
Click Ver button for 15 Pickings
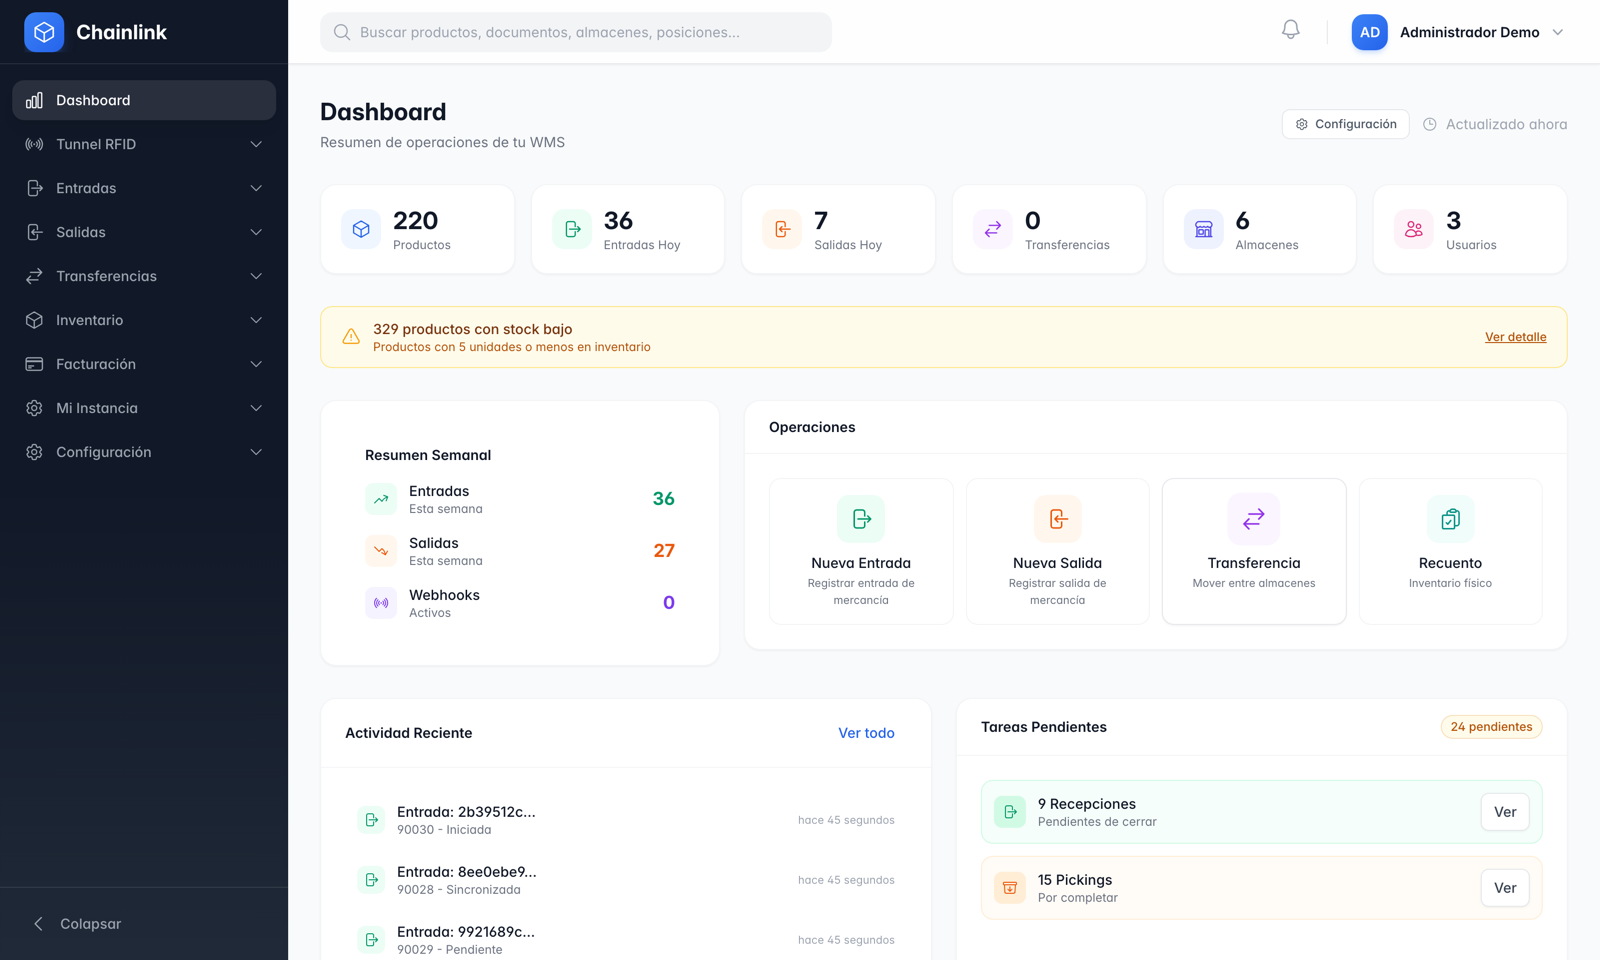(1505, 888)
